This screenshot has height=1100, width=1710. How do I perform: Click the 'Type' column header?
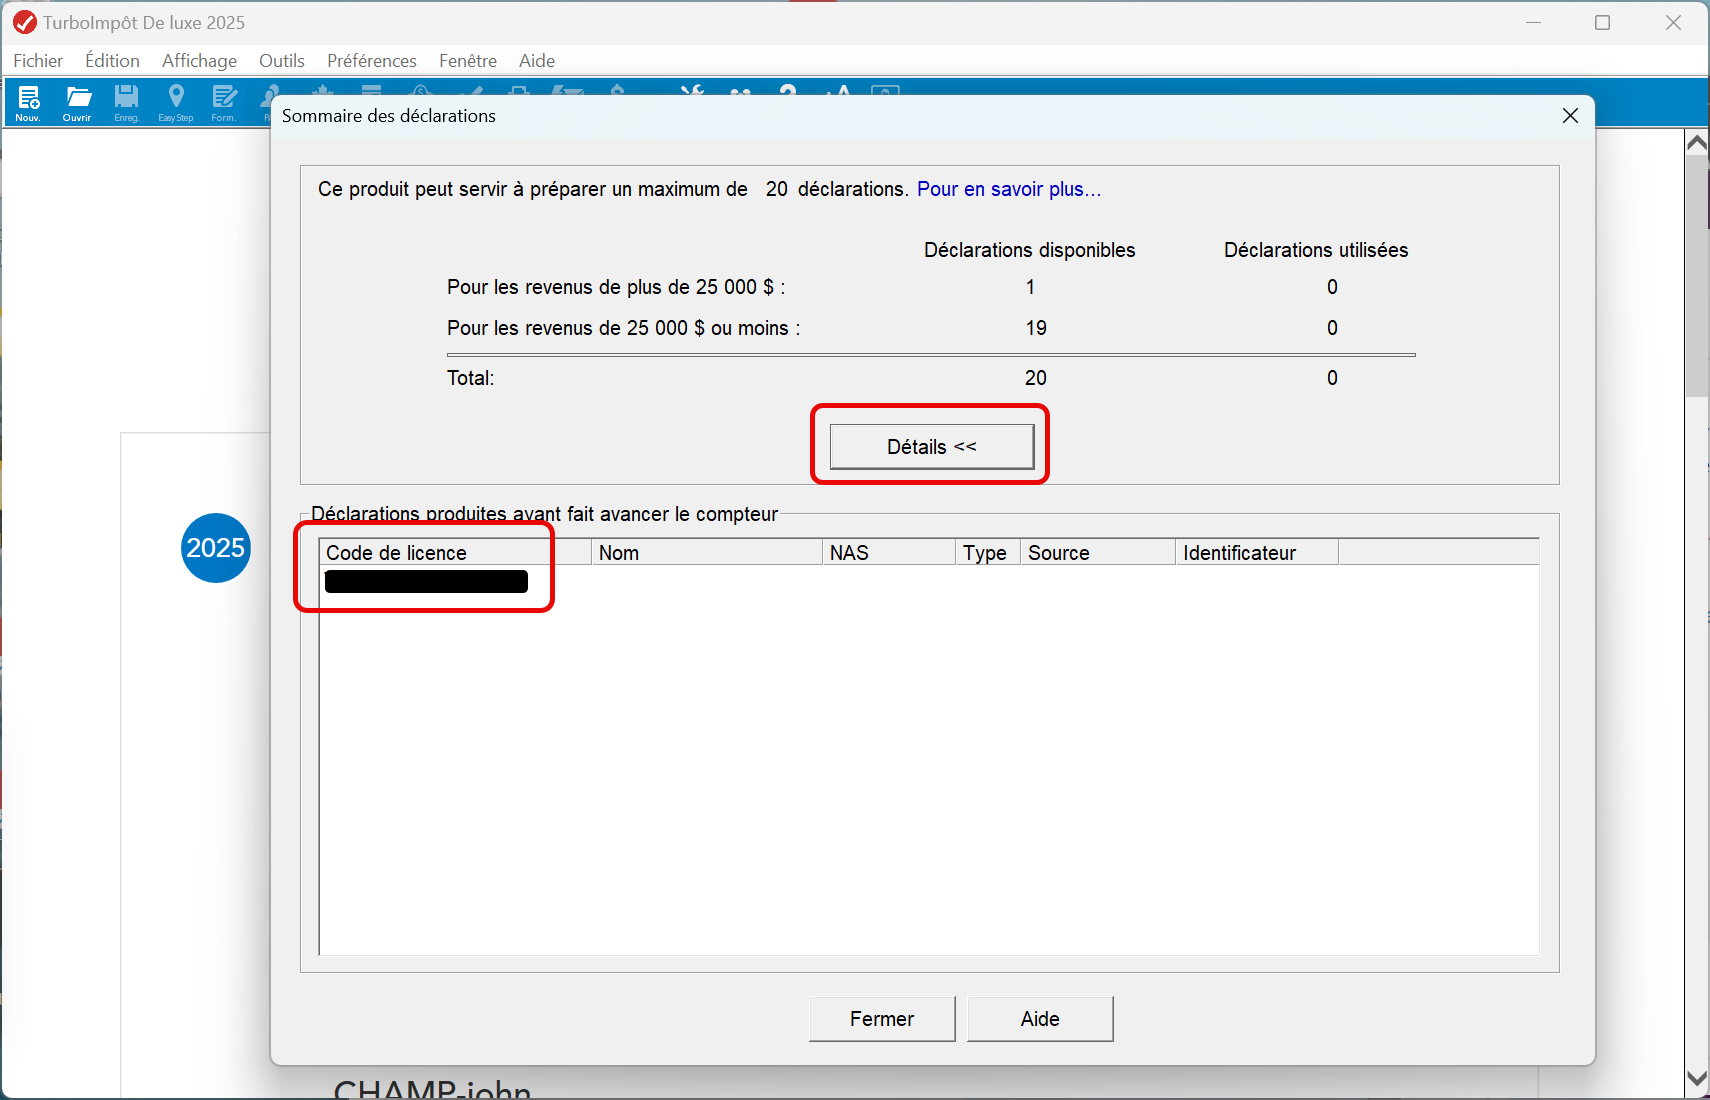coord(988,553)
